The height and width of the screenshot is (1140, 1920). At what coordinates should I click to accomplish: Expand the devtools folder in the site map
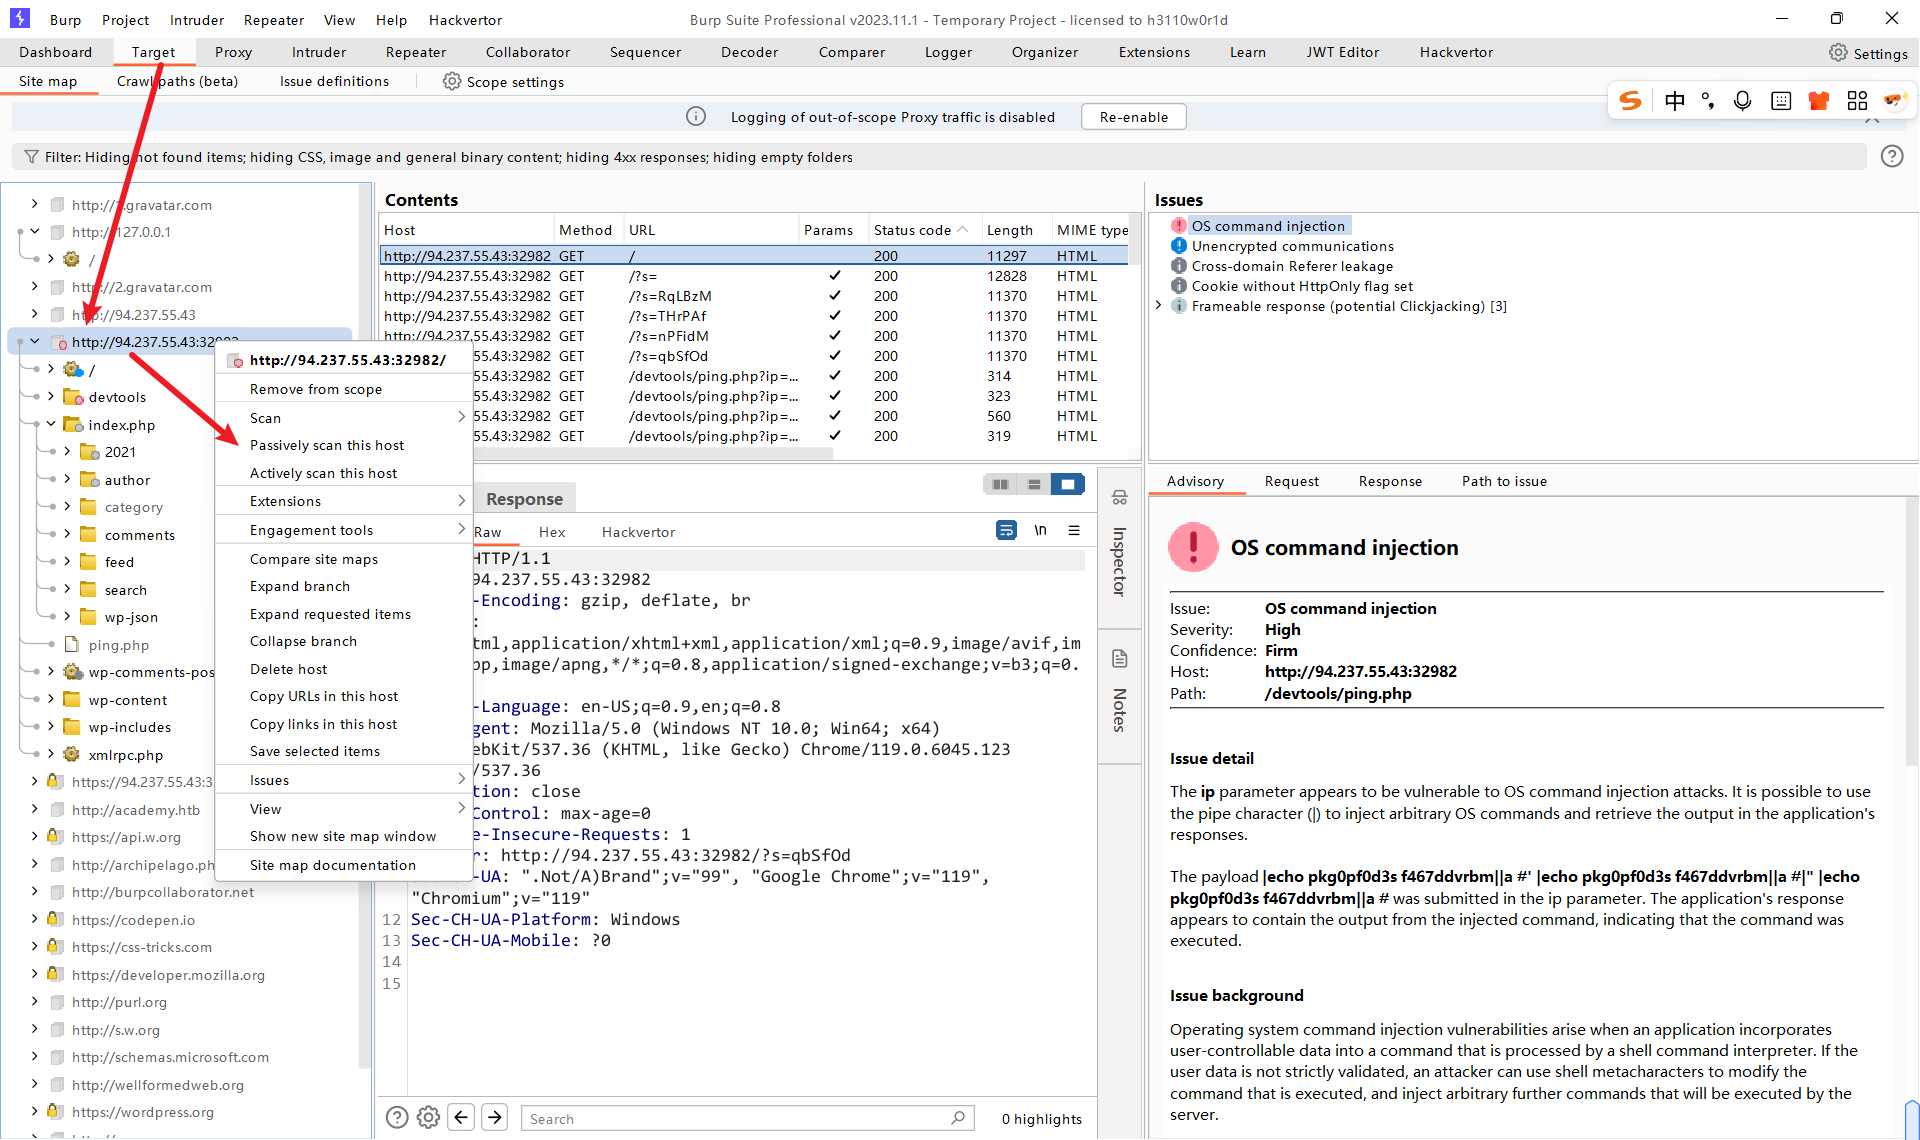51,397
